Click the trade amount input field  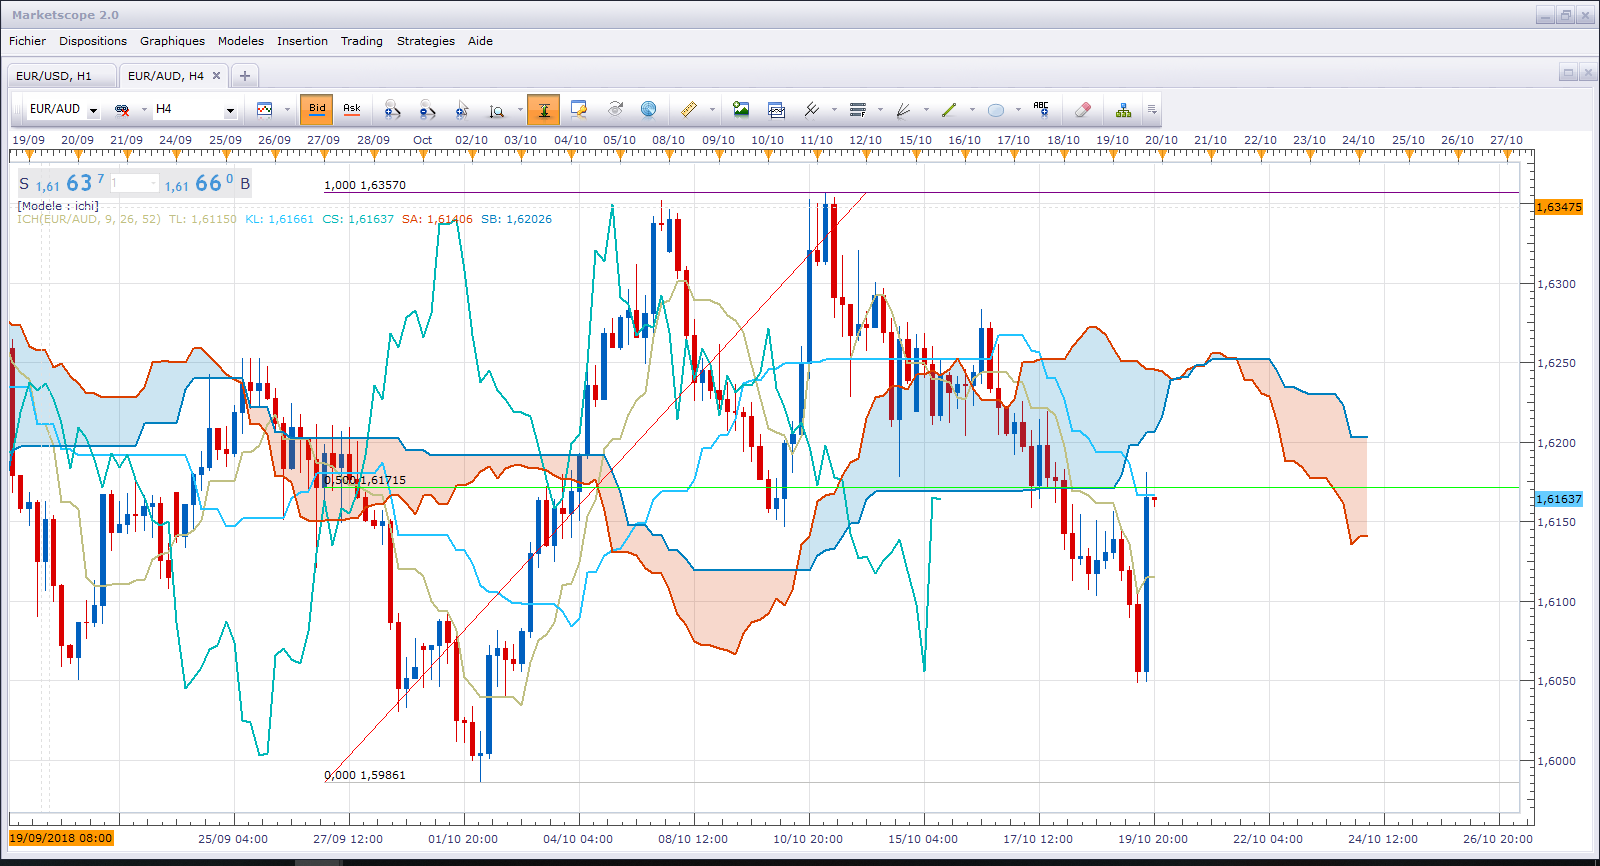(x=134, y=183)
